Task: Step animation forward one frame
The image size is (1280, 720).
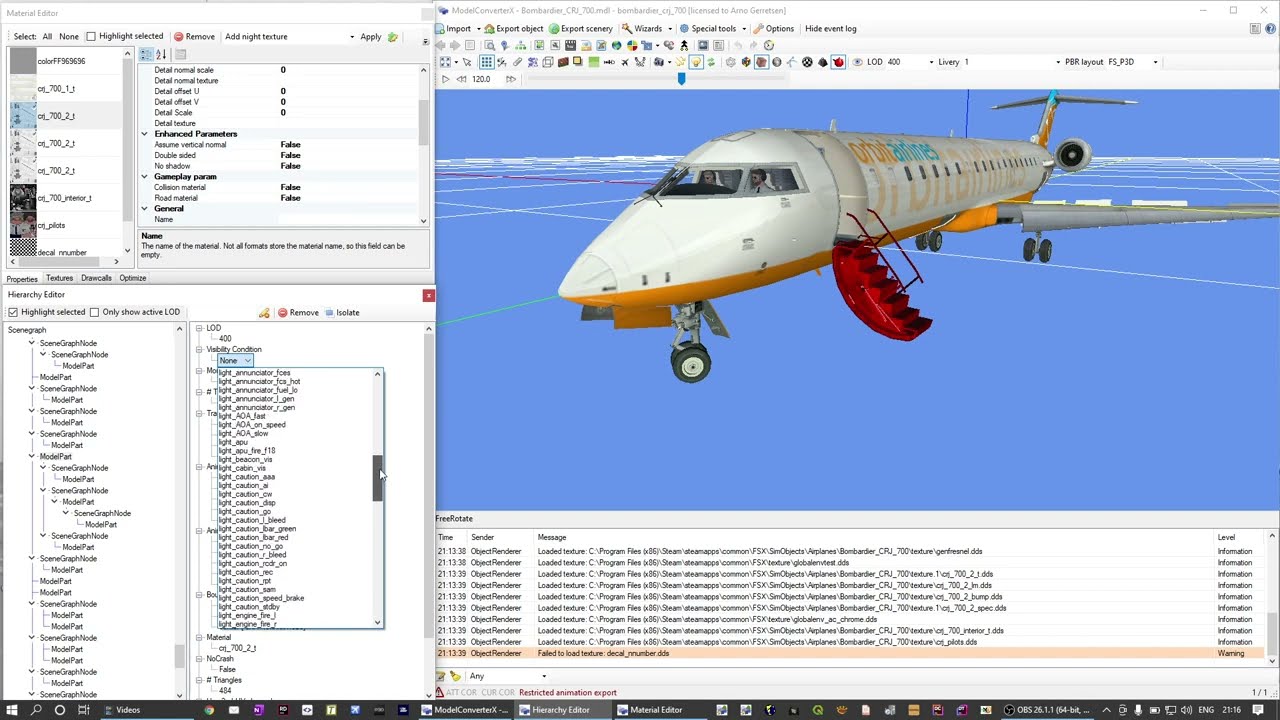Action: (511, 79)
